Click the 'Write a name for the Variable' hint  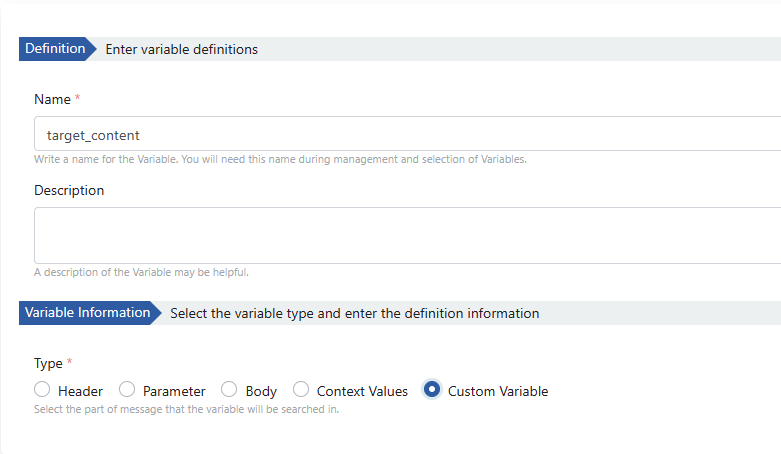(x=280, y=159)
